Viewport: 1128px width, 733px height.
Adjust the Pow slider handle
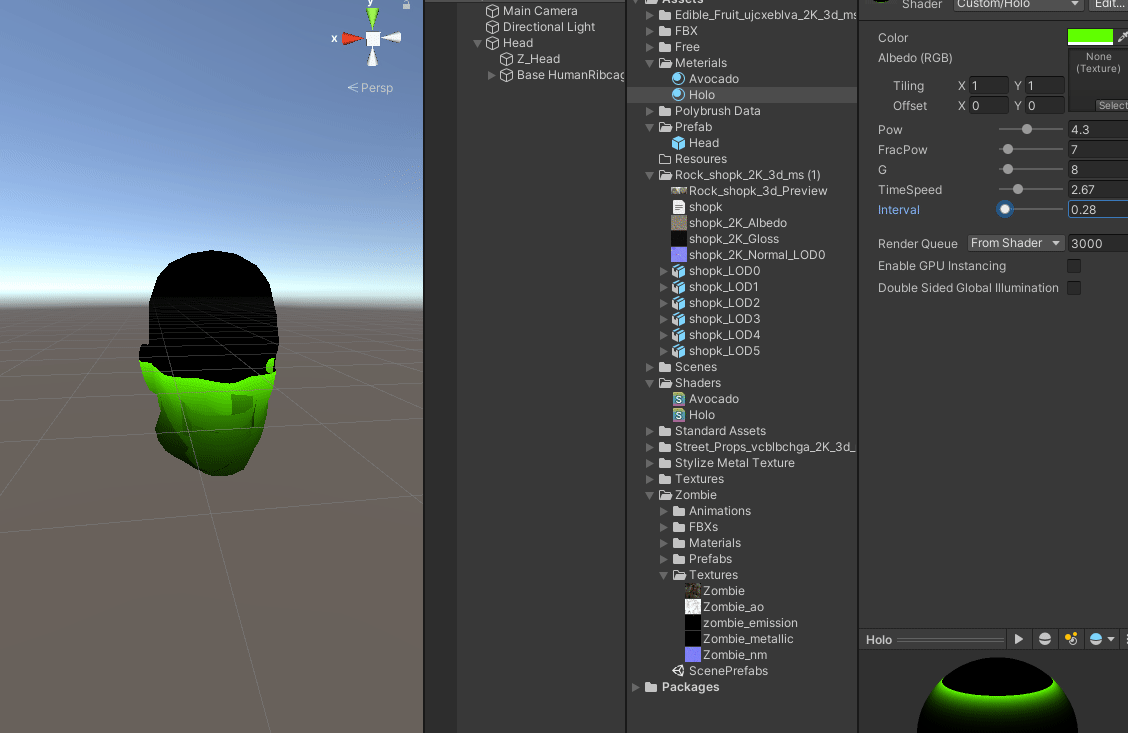[x=1027, y=129]
